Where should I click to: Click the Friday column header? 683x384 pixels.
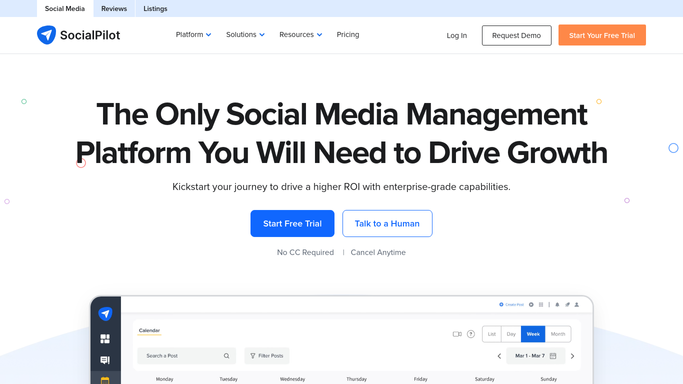[x=420, y=379]
